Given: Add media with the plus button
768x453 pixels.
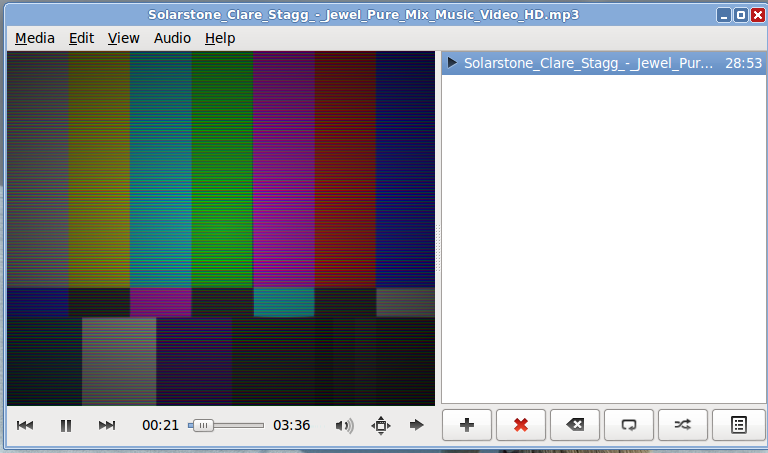Looking at the screenshot, I should coord(467,425).
